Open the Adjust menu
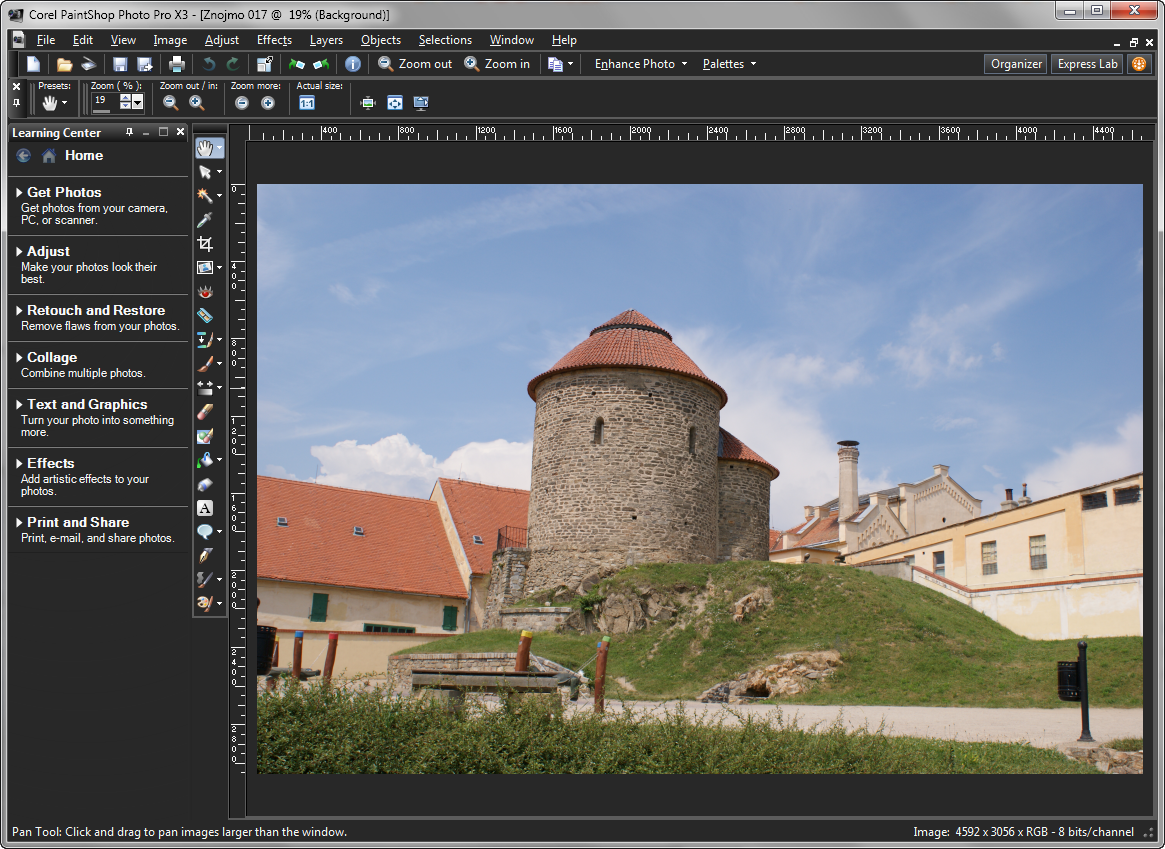 click(221, 40)
